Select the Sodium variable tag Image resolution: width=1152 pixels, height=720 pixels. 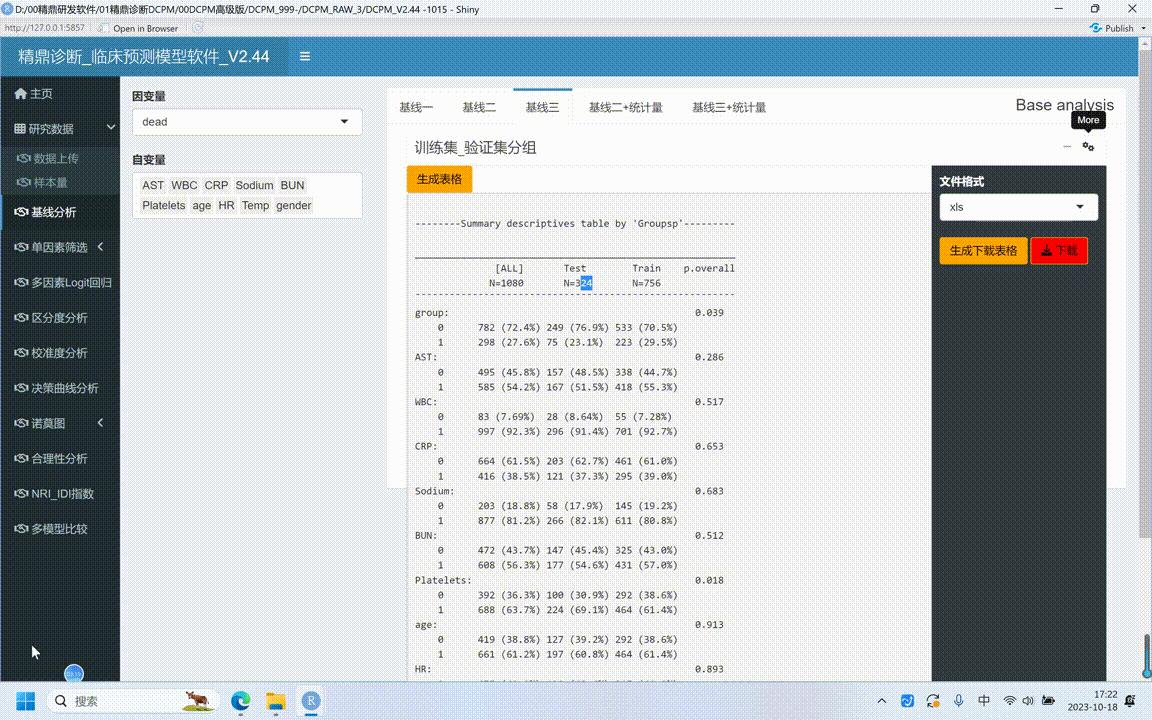pyautogui.click(x=254, y=185)
